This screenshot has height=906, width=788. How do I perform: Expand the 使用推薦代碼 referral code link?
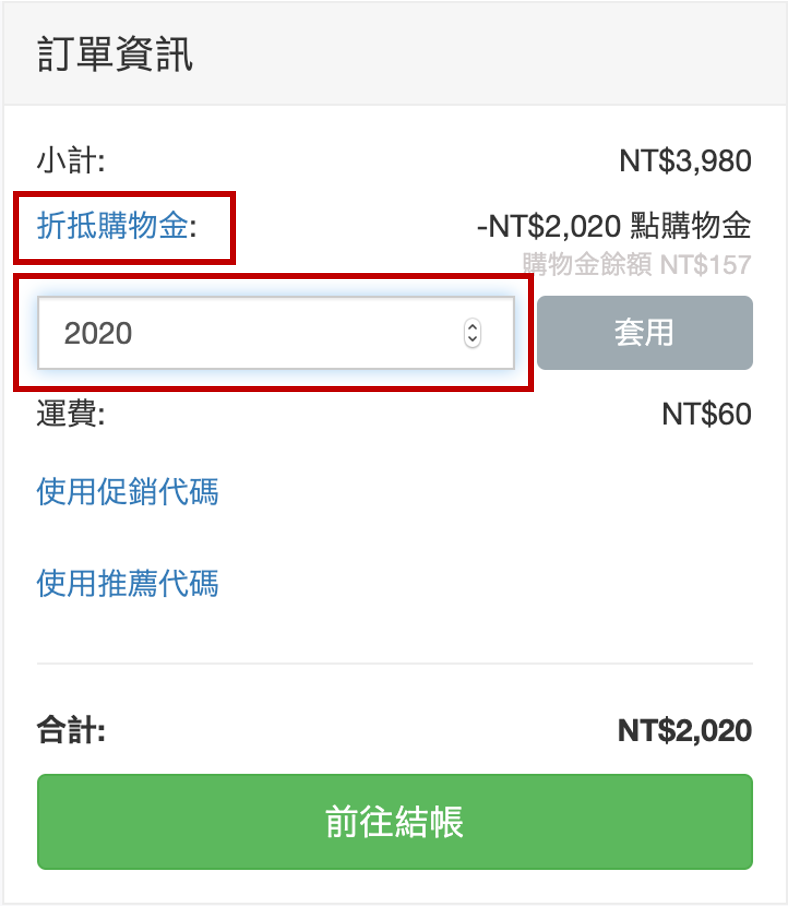127,582
